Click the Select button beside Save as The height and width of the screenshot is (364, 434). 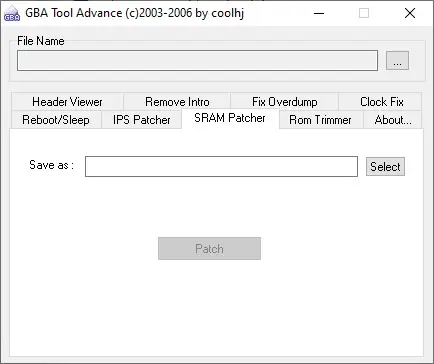tap(385, 166)
